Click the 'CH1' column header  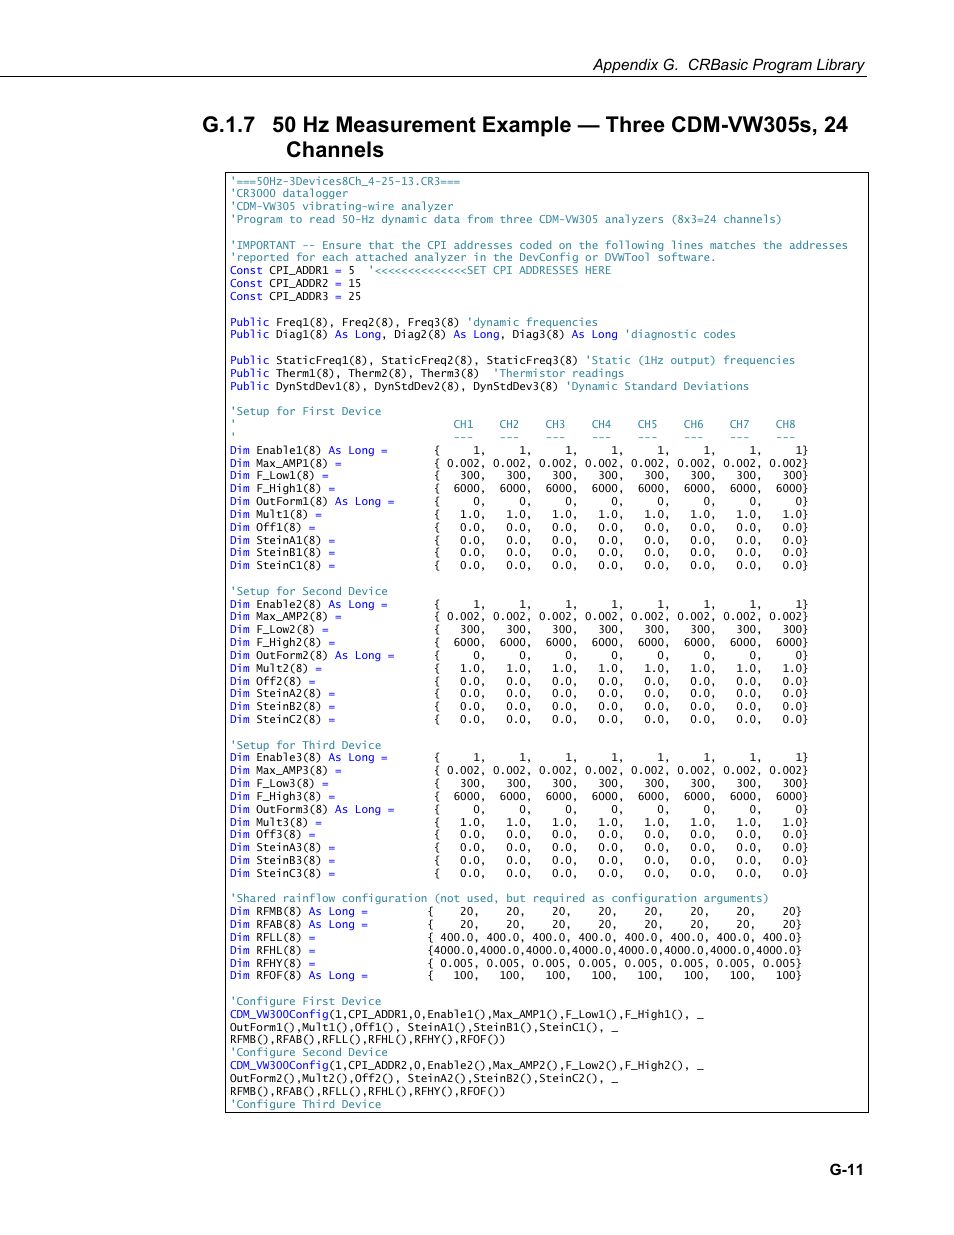click(463, 425)
